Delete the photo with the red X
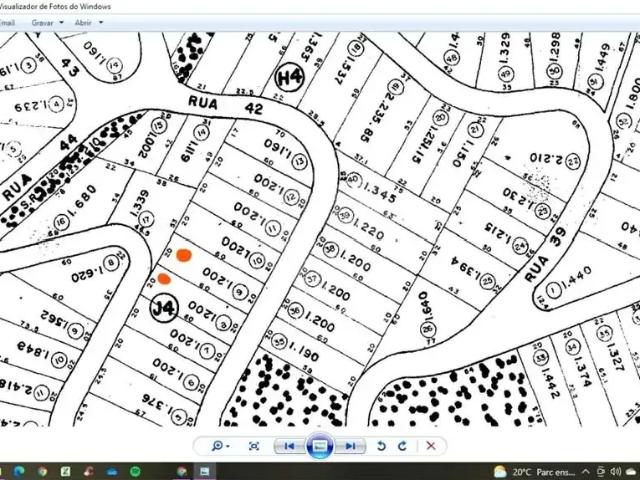The height and width of the screenshot is (480, 640). 431,446
